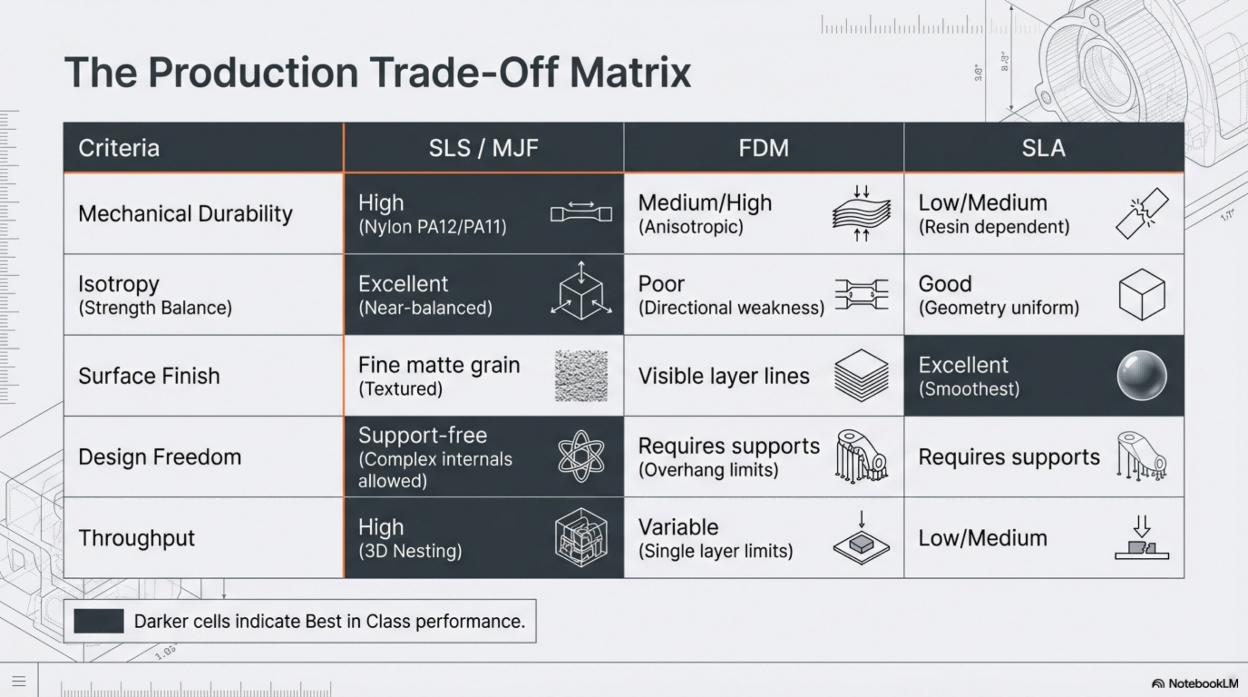The image size is (1248, 697).
Task: Click the plain cube icon for SLA isotropy
Action: tap(1141, 295)
